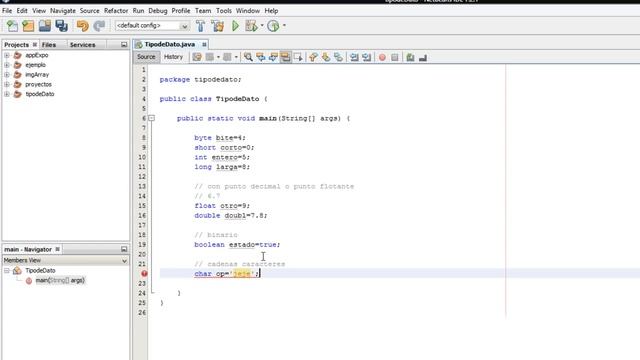This screenshot has width=640, height=360.
Task: Build the project with hammer icon
Action: coord(200,26)
